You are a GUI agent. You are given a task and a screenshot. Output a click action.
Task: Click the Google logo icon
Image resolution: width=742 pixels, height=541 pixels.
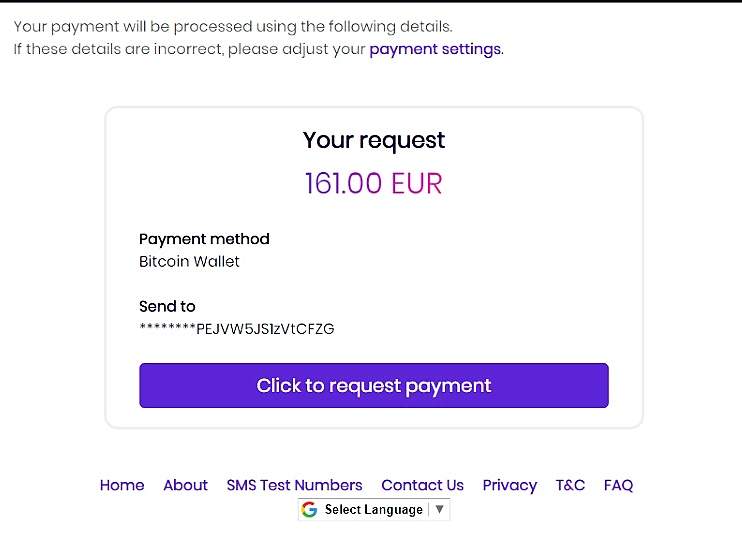pyautogui.click(x=309, y=510)
